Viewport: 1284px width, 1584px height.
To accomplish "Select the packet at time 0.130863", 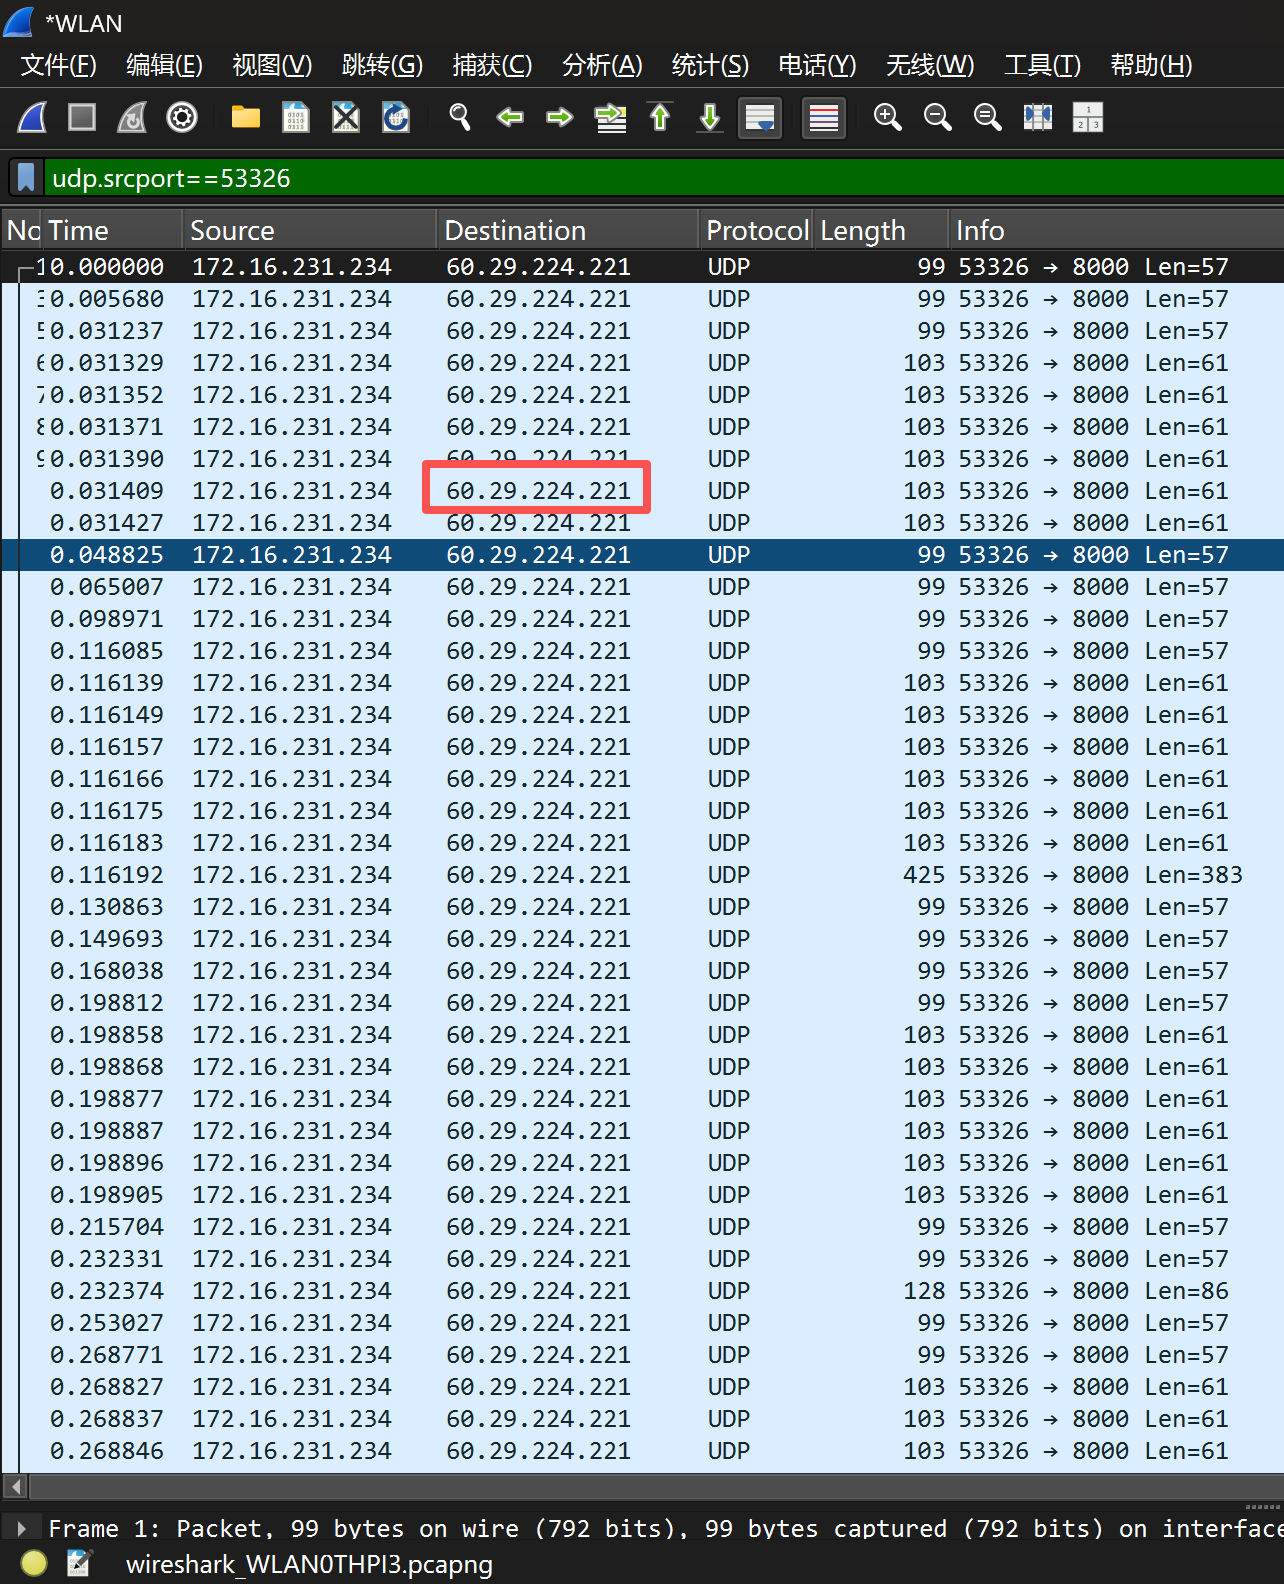I will pyautogui.click(x=642, y=907).
